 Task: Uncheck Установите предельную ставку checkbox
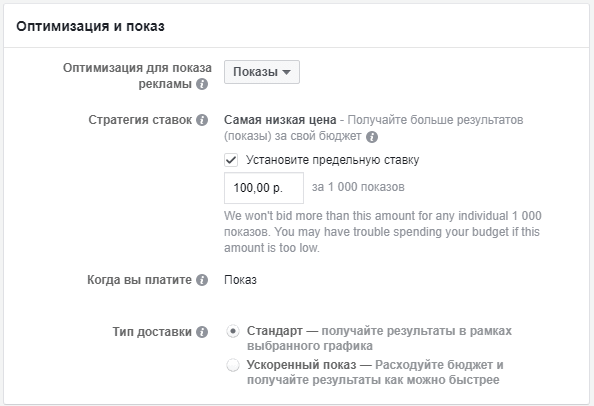(231, 160)
